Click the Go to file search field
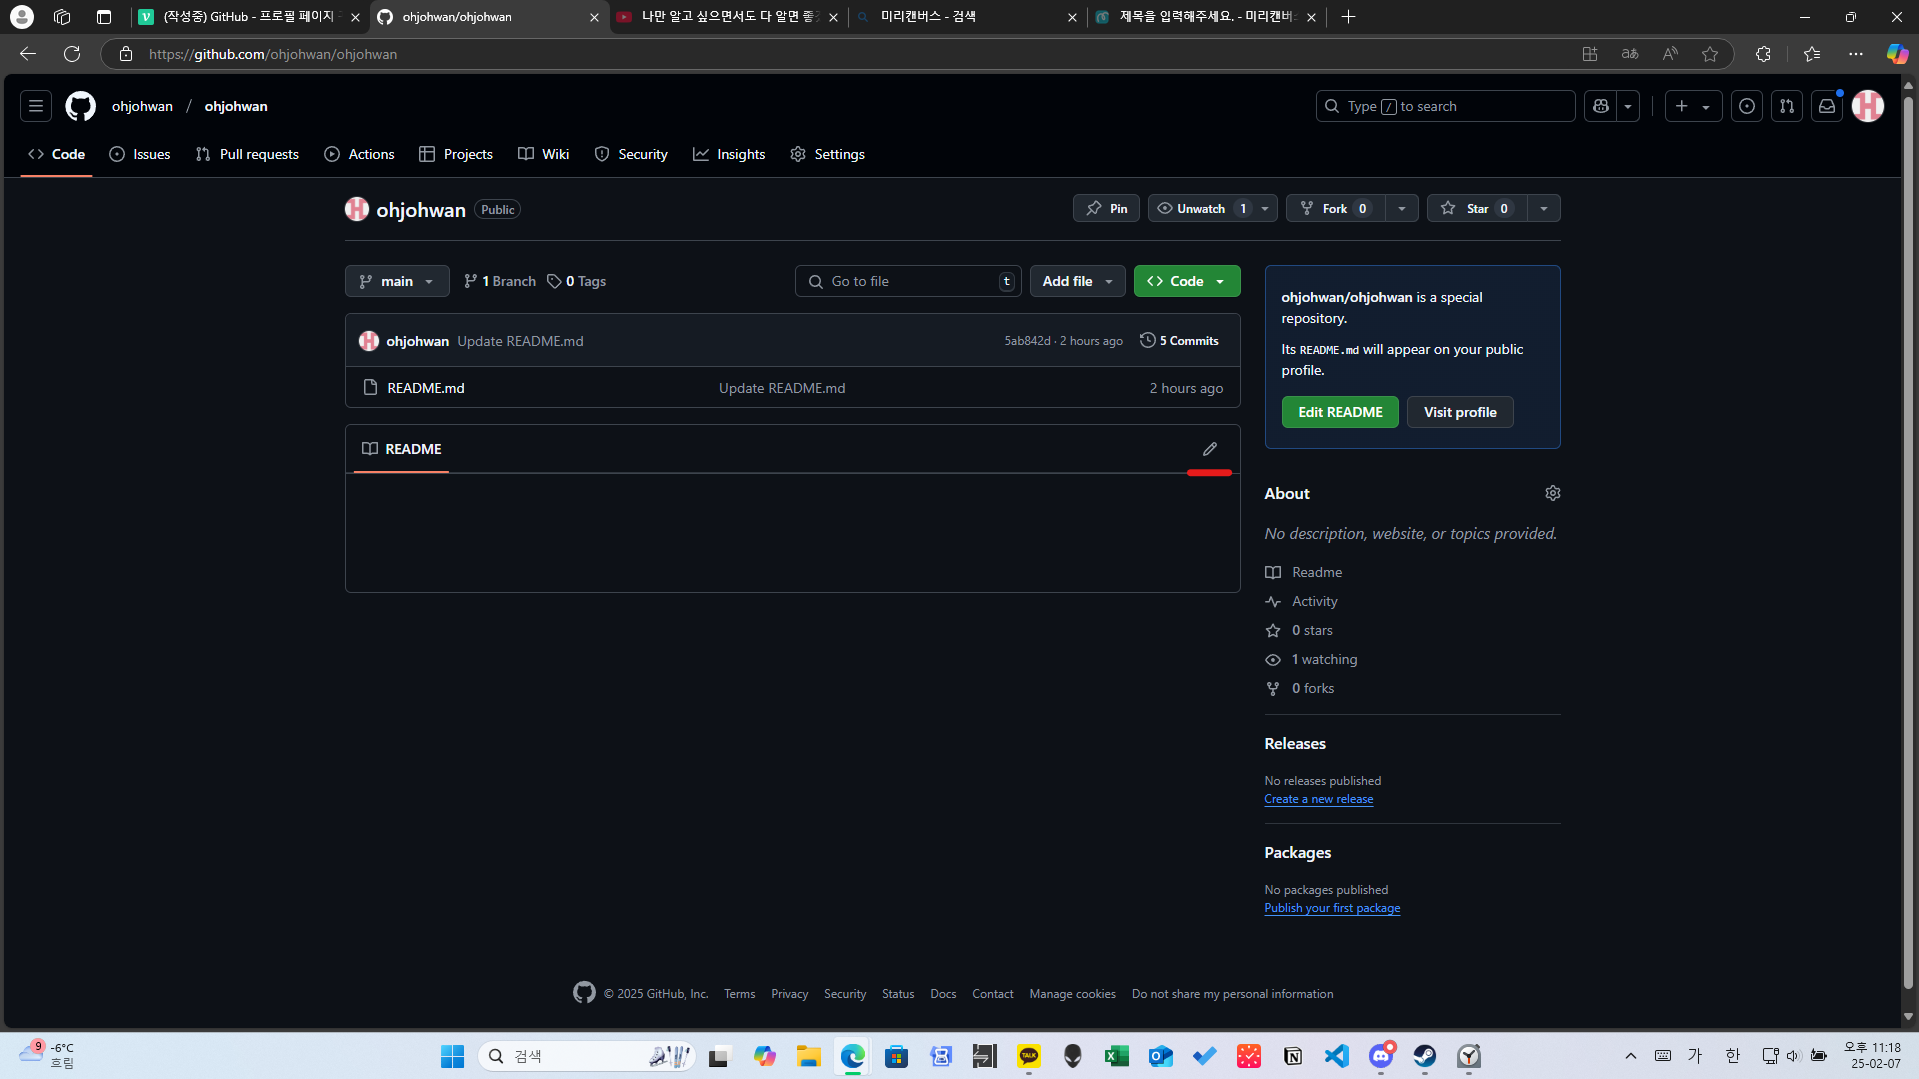Screen dimensions: 1919x1079 [908, 281]
